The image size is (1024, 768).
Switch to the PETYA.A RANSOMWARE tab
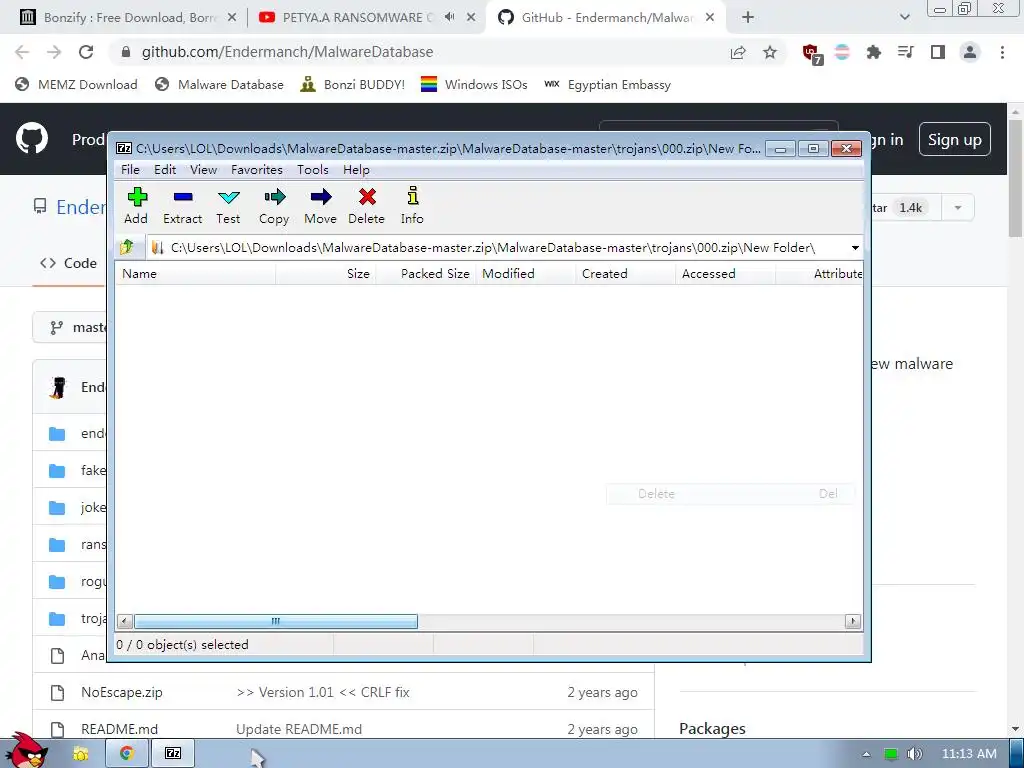[x=356, y=18]
